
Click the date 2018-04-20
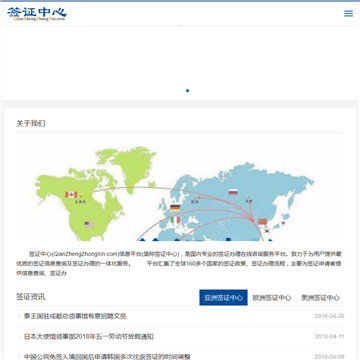coord(329,316)
